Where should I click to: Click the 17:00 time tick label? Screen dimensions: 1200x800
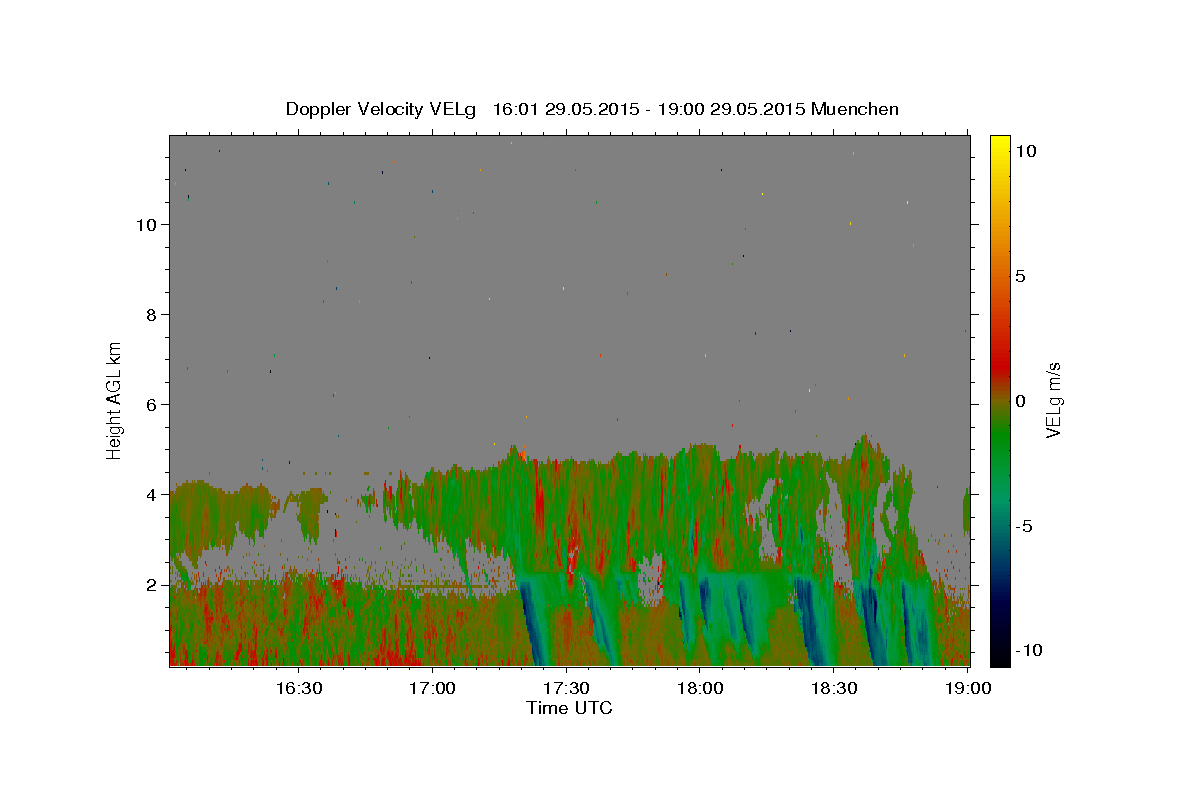(432, 688)
